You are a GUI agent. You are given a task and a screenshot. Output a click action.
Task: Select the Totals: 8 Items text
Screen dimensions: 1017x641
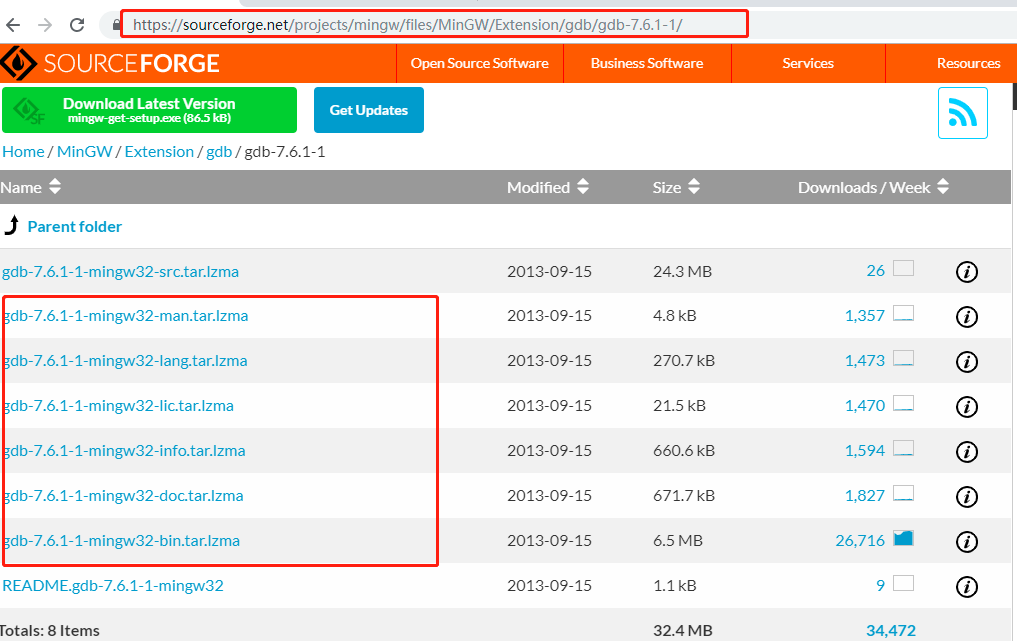point(50,631)
